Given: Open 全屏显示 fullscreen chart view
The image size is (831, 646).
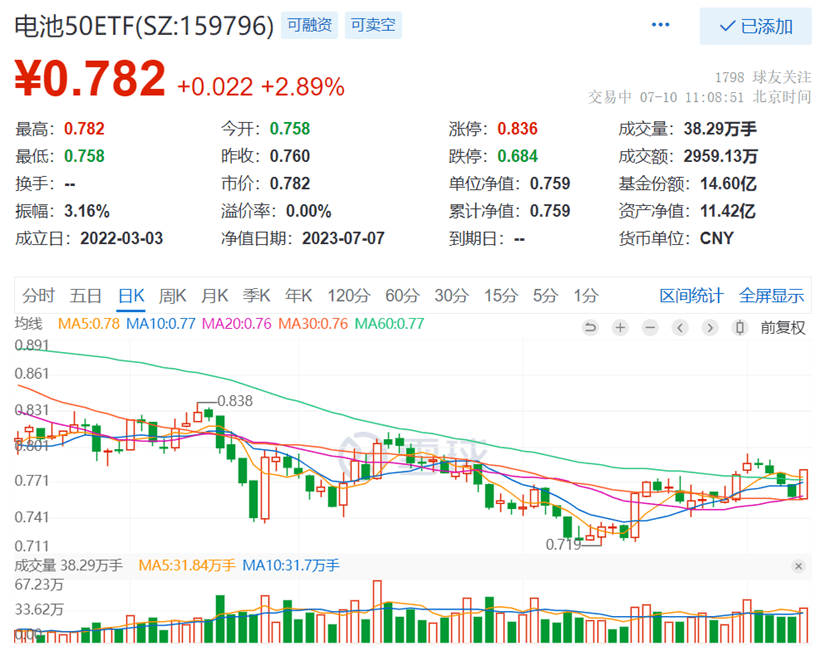Looking at the screenshot, I should [x=771, y=295].
